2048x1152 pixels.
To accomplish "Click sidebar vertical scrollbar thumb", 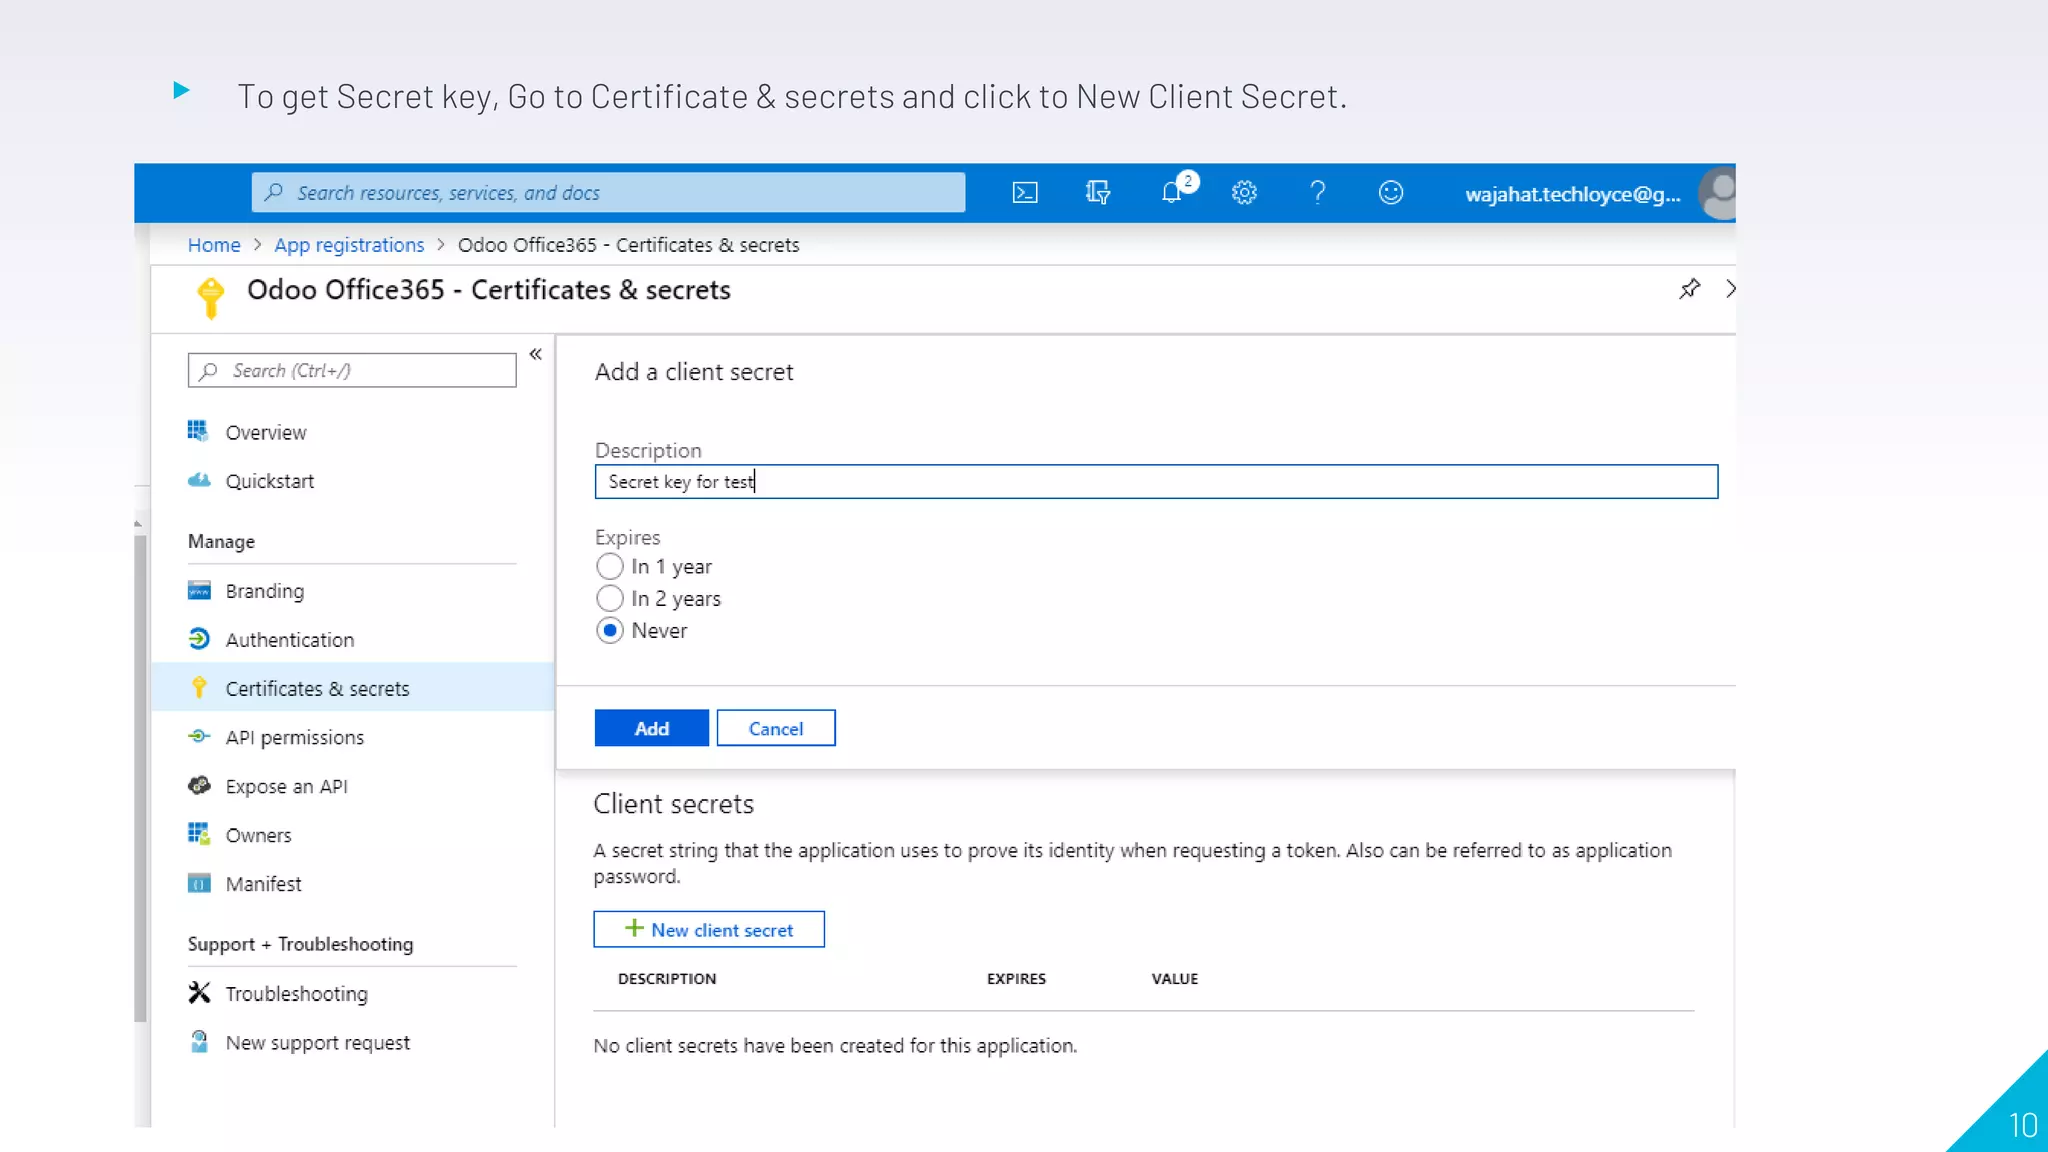I will [x=140, y=778].
